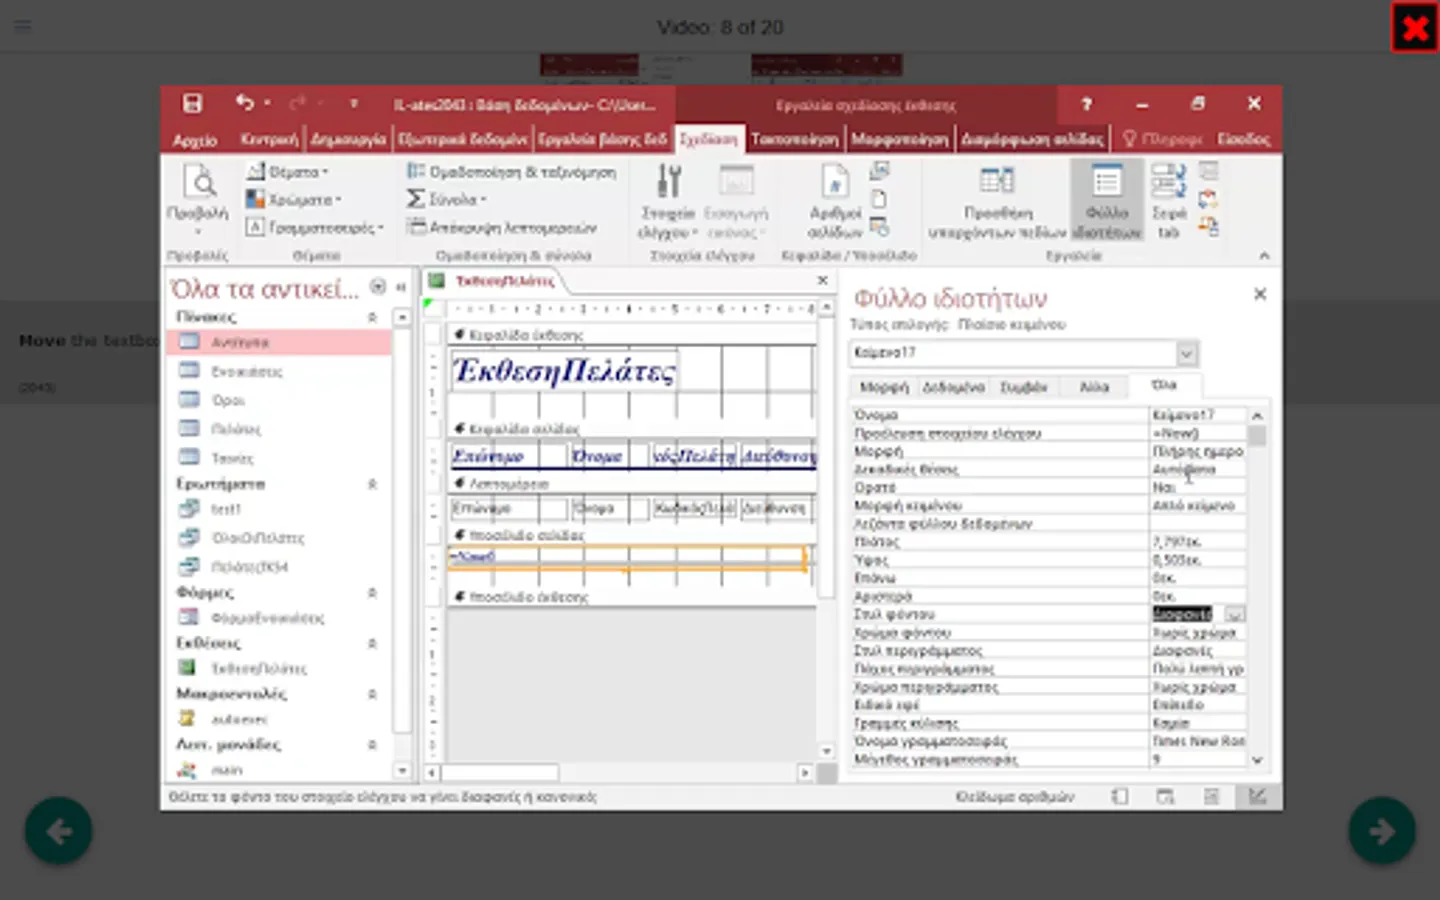Click the red X close video button
This screenshot has height=900, width=1440.
pyautogui.click(x=1414, y=28)
